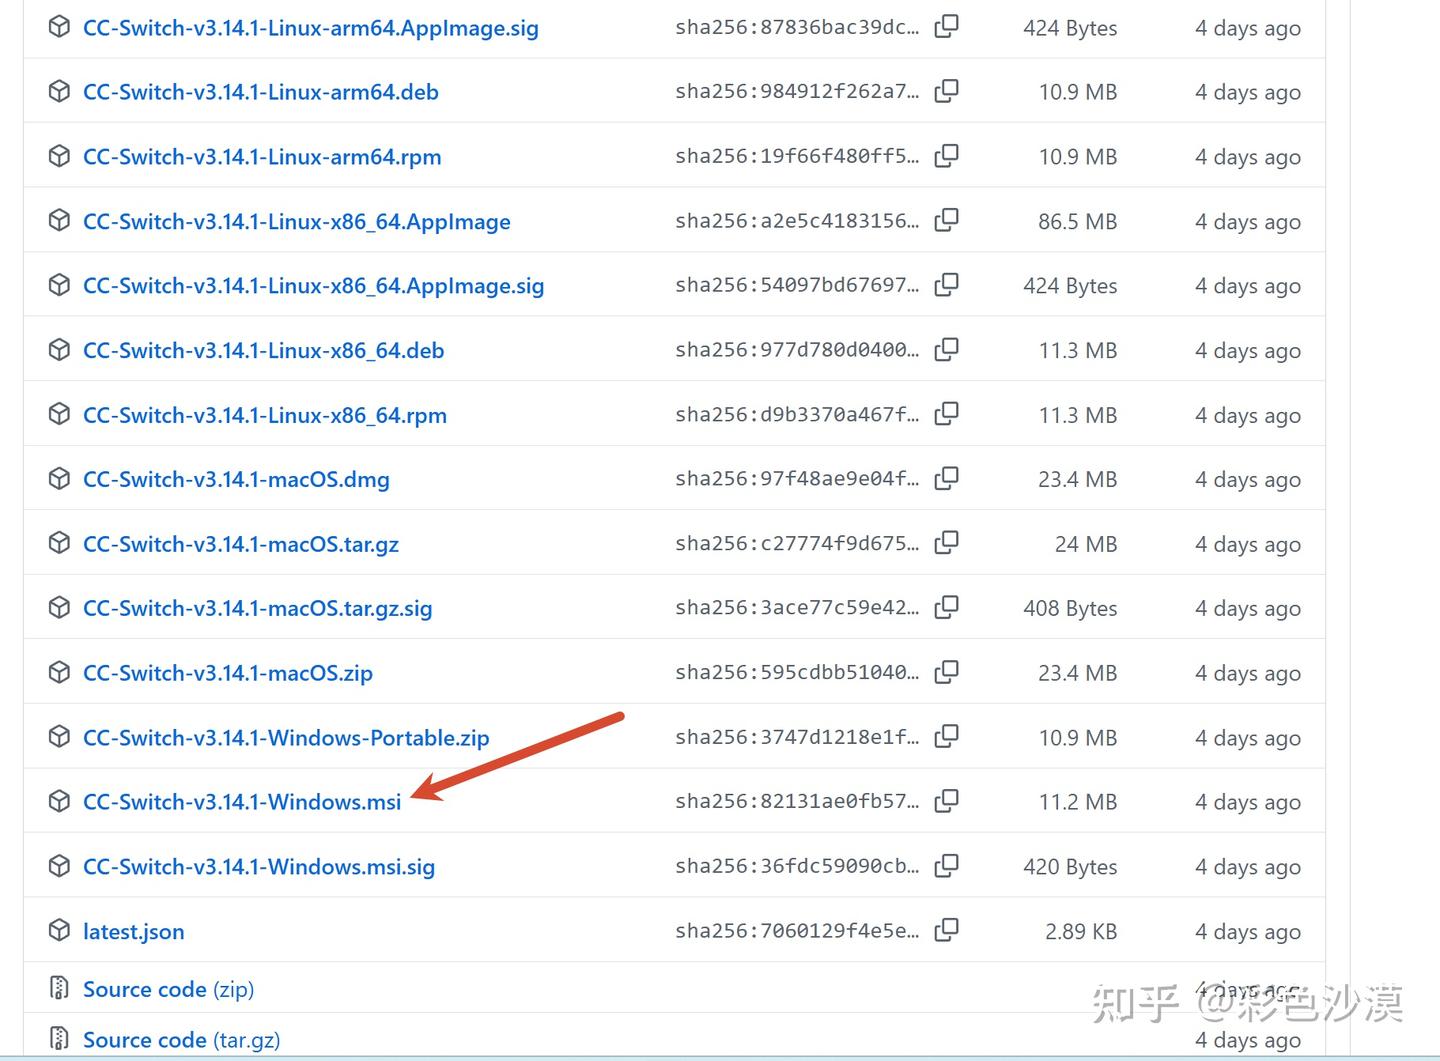Image resolution: width=1440 pixels, height=1061 pixels.
Task: Copy sha256 hash for Linux-x86_64.AppImage
Action: click(946, 220)
